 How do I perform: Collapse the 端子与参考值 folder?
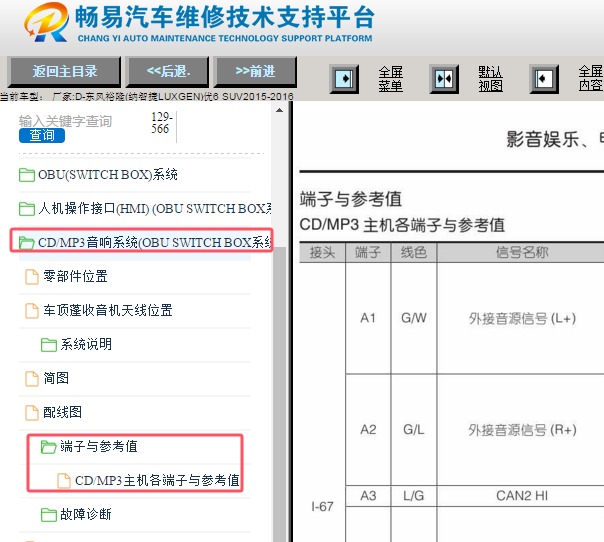tap(99, 446)
